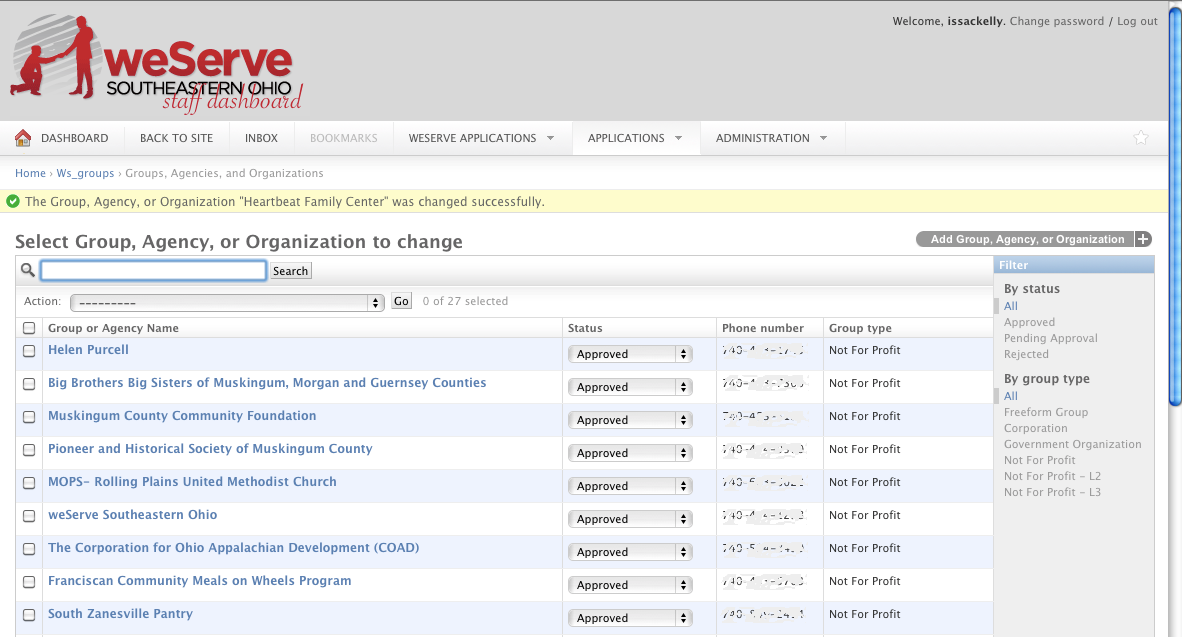Go to Home breadcrumb

tap(30, 173)
